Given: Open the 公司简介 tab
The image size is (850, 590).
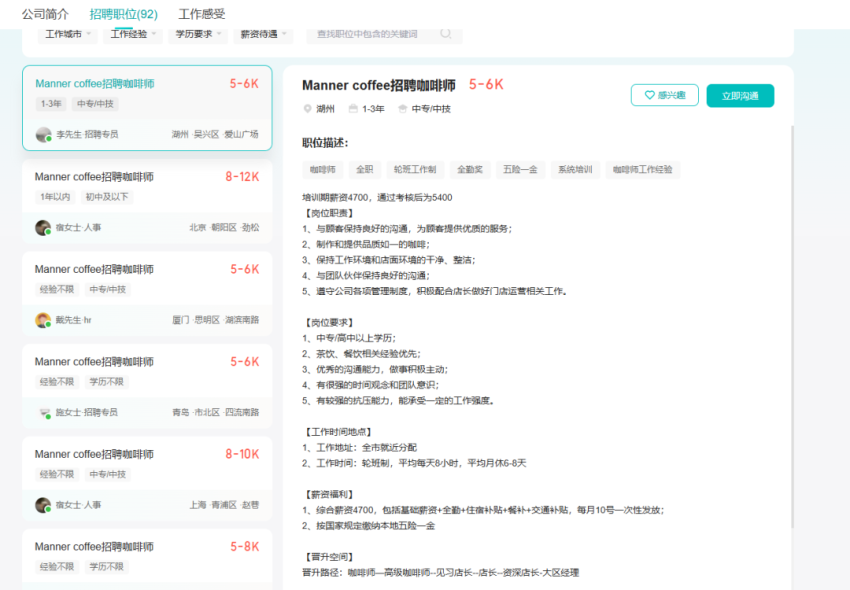Looking at the screenshot, I should pyautogui.click(x=45, y=14).
